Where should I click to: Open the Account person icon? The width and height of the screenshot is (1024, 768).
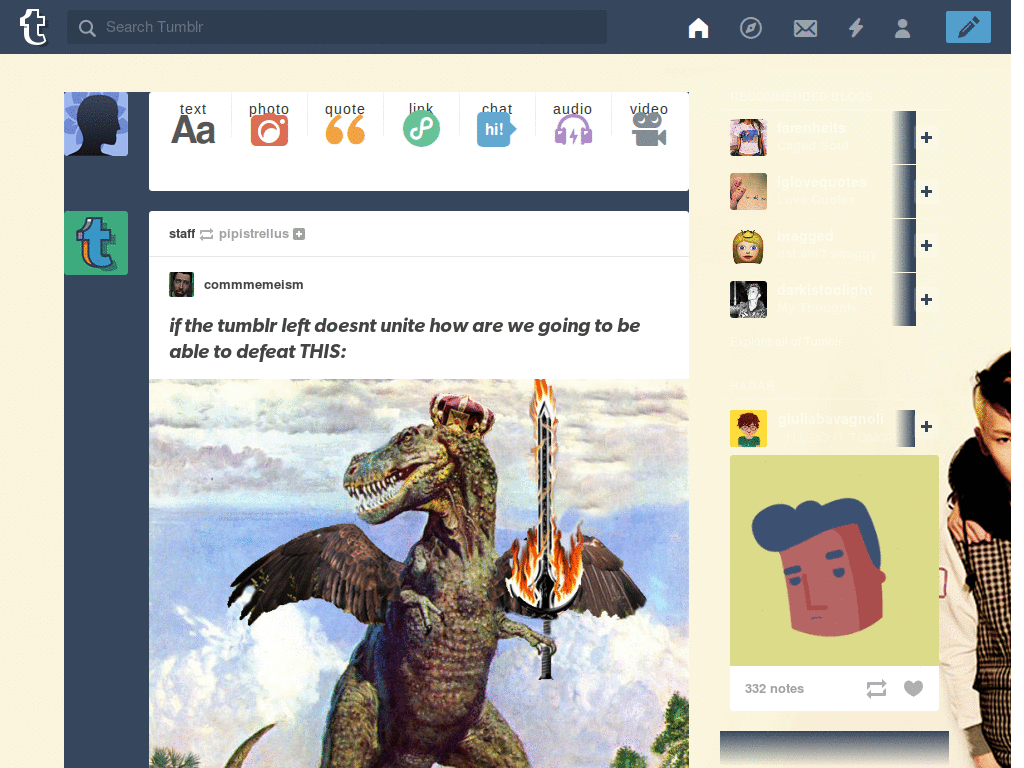coord(903,28)
